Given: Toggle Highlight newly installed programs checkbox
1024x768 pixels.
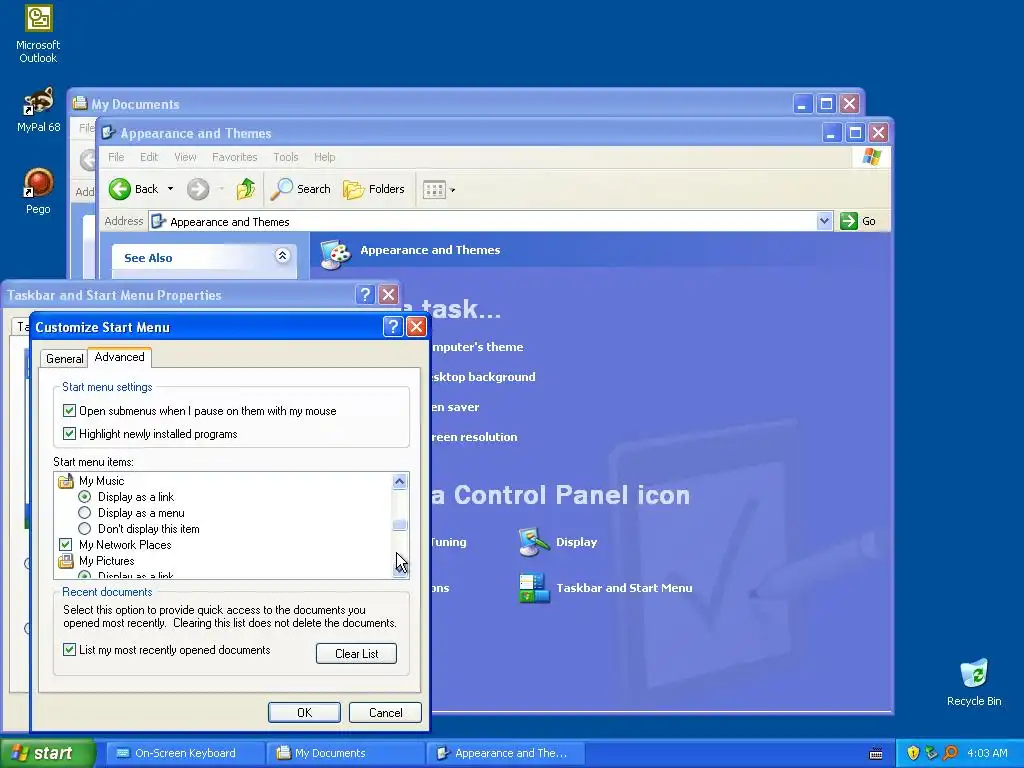Looking at the screenshot, I should click(69, 434).
